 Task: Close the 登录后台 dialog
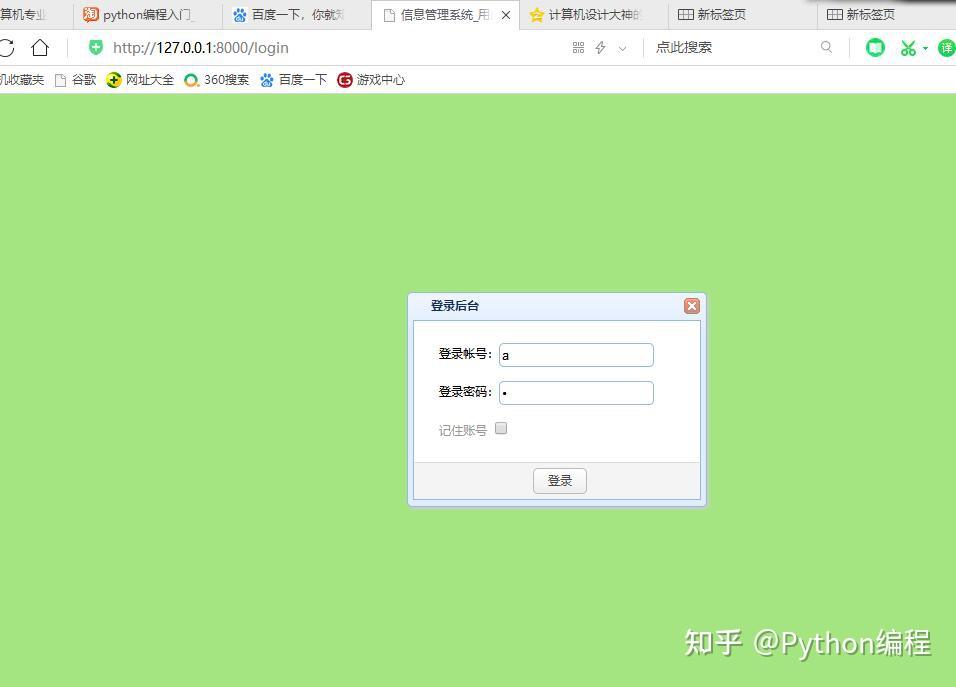point(691,306)
